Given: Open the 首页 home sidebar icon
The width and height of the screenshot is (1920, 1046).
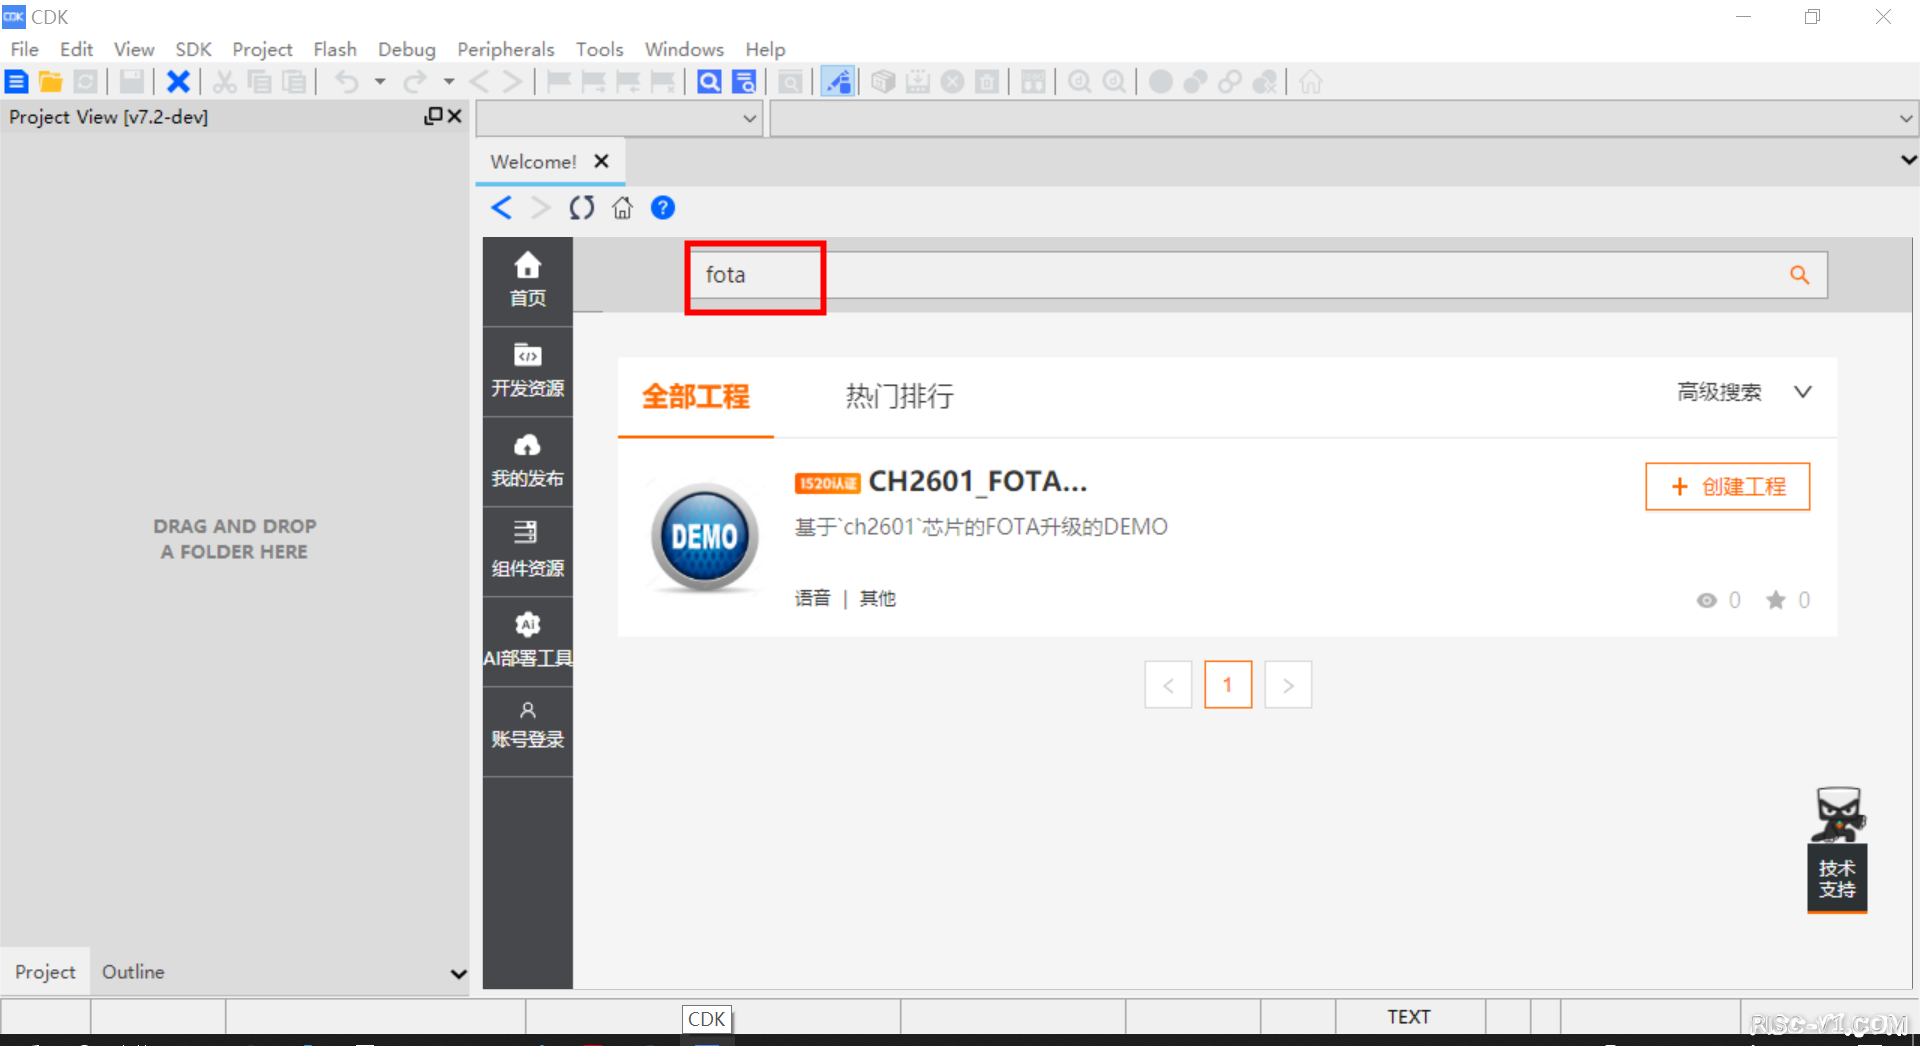Looking at the screenshot, I should (x=527, y=280).
